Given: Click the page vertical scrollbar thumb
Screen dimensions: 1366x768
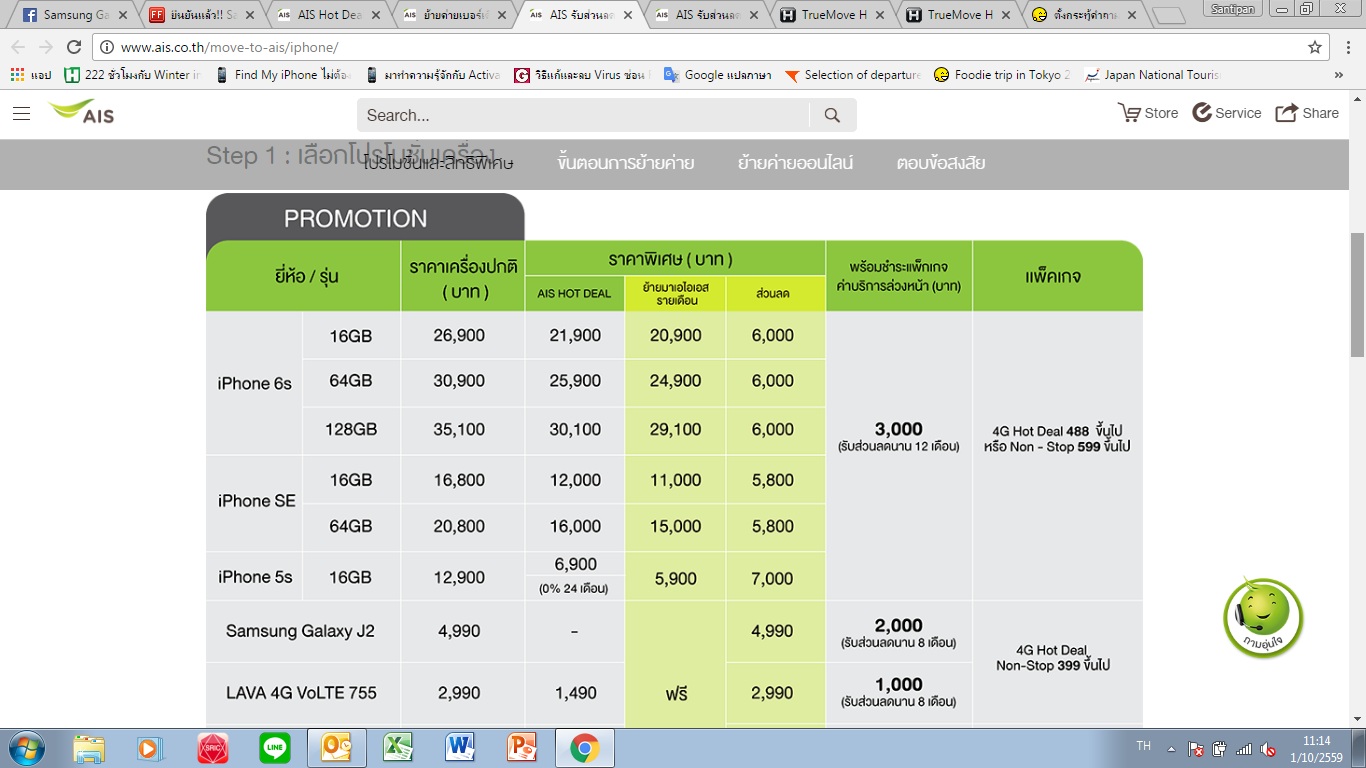Looking at the screenshot, I should click(x=1357, y=295).
